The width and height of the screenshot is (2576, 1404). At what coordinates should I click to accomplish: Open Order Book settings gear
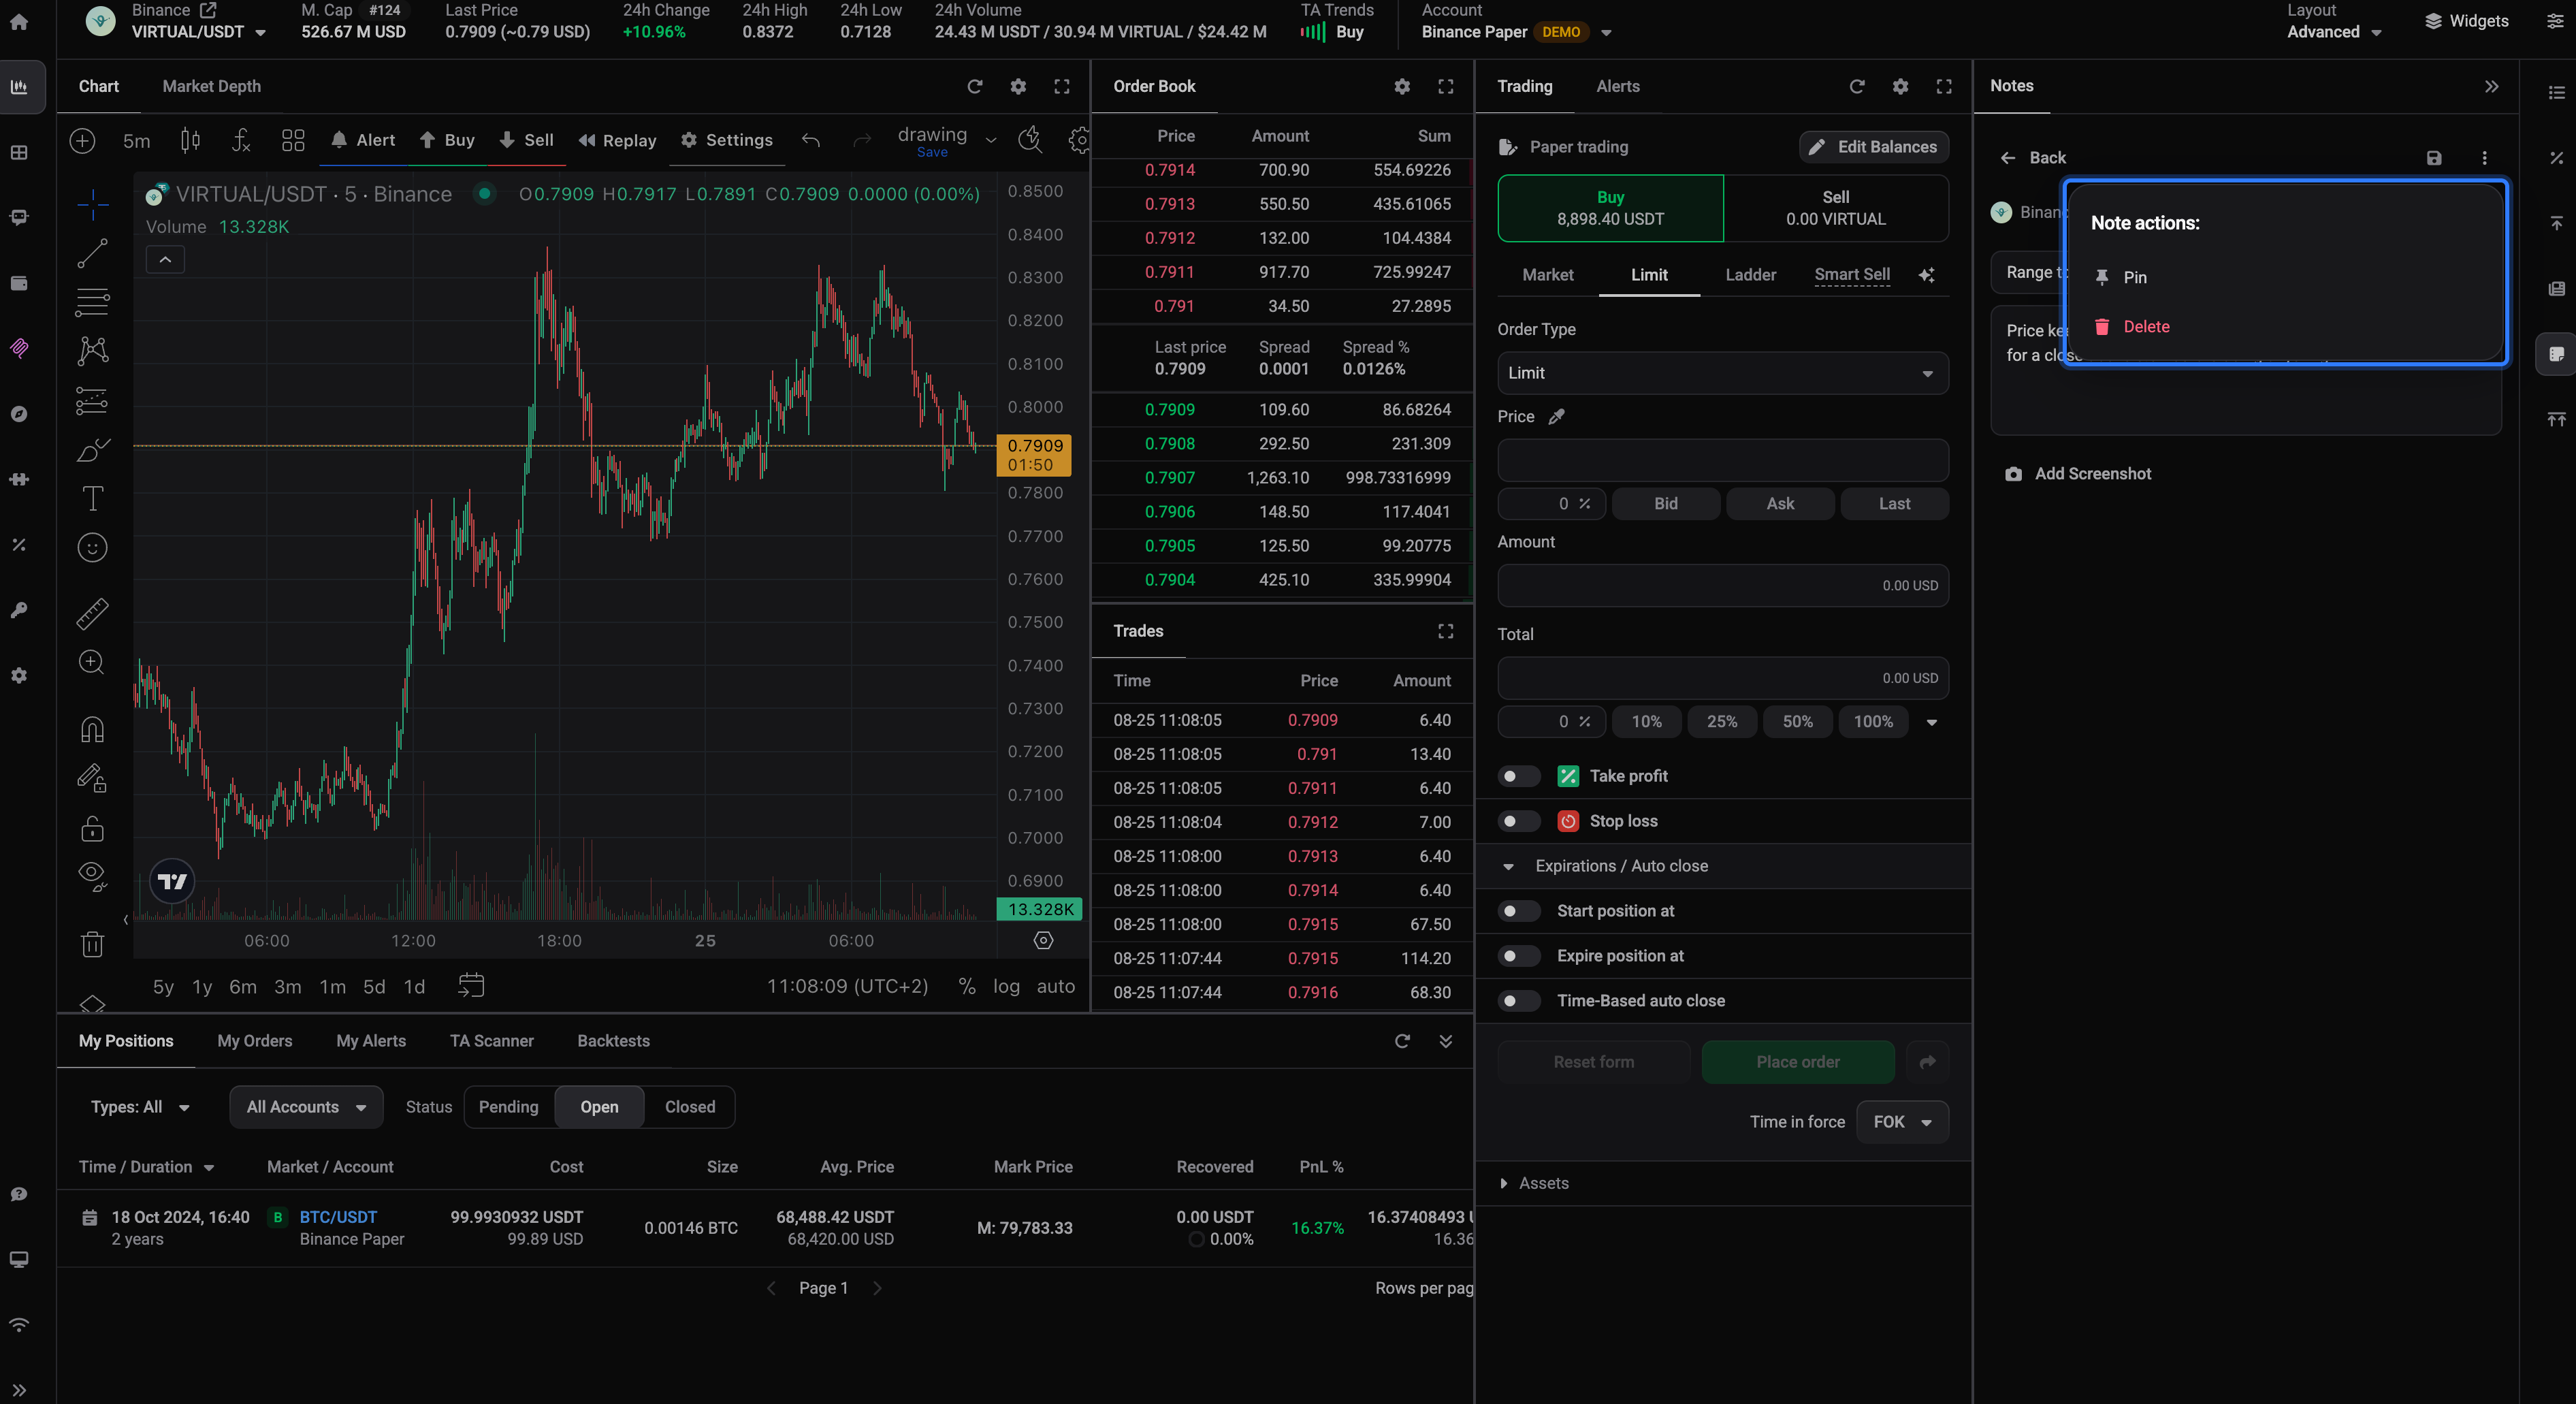tap(1402, 86)
